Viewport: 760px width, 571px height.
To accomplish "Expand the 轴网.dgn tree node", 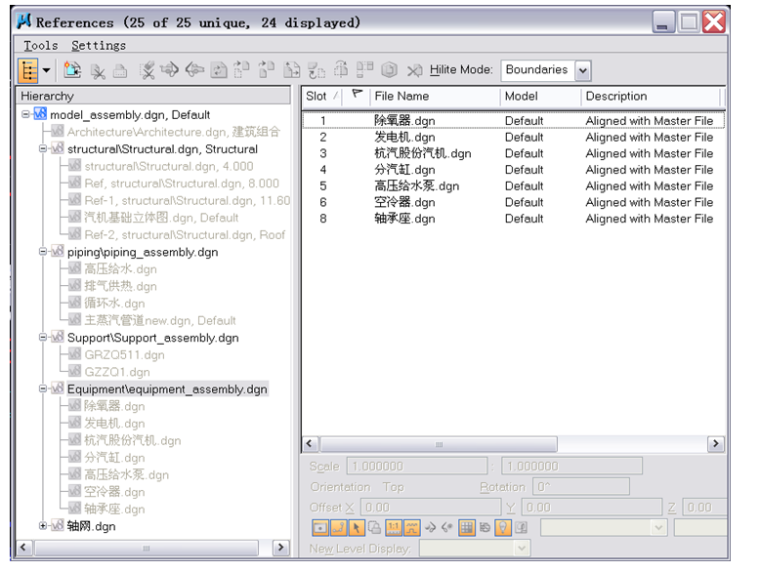I will coord(43,526).
